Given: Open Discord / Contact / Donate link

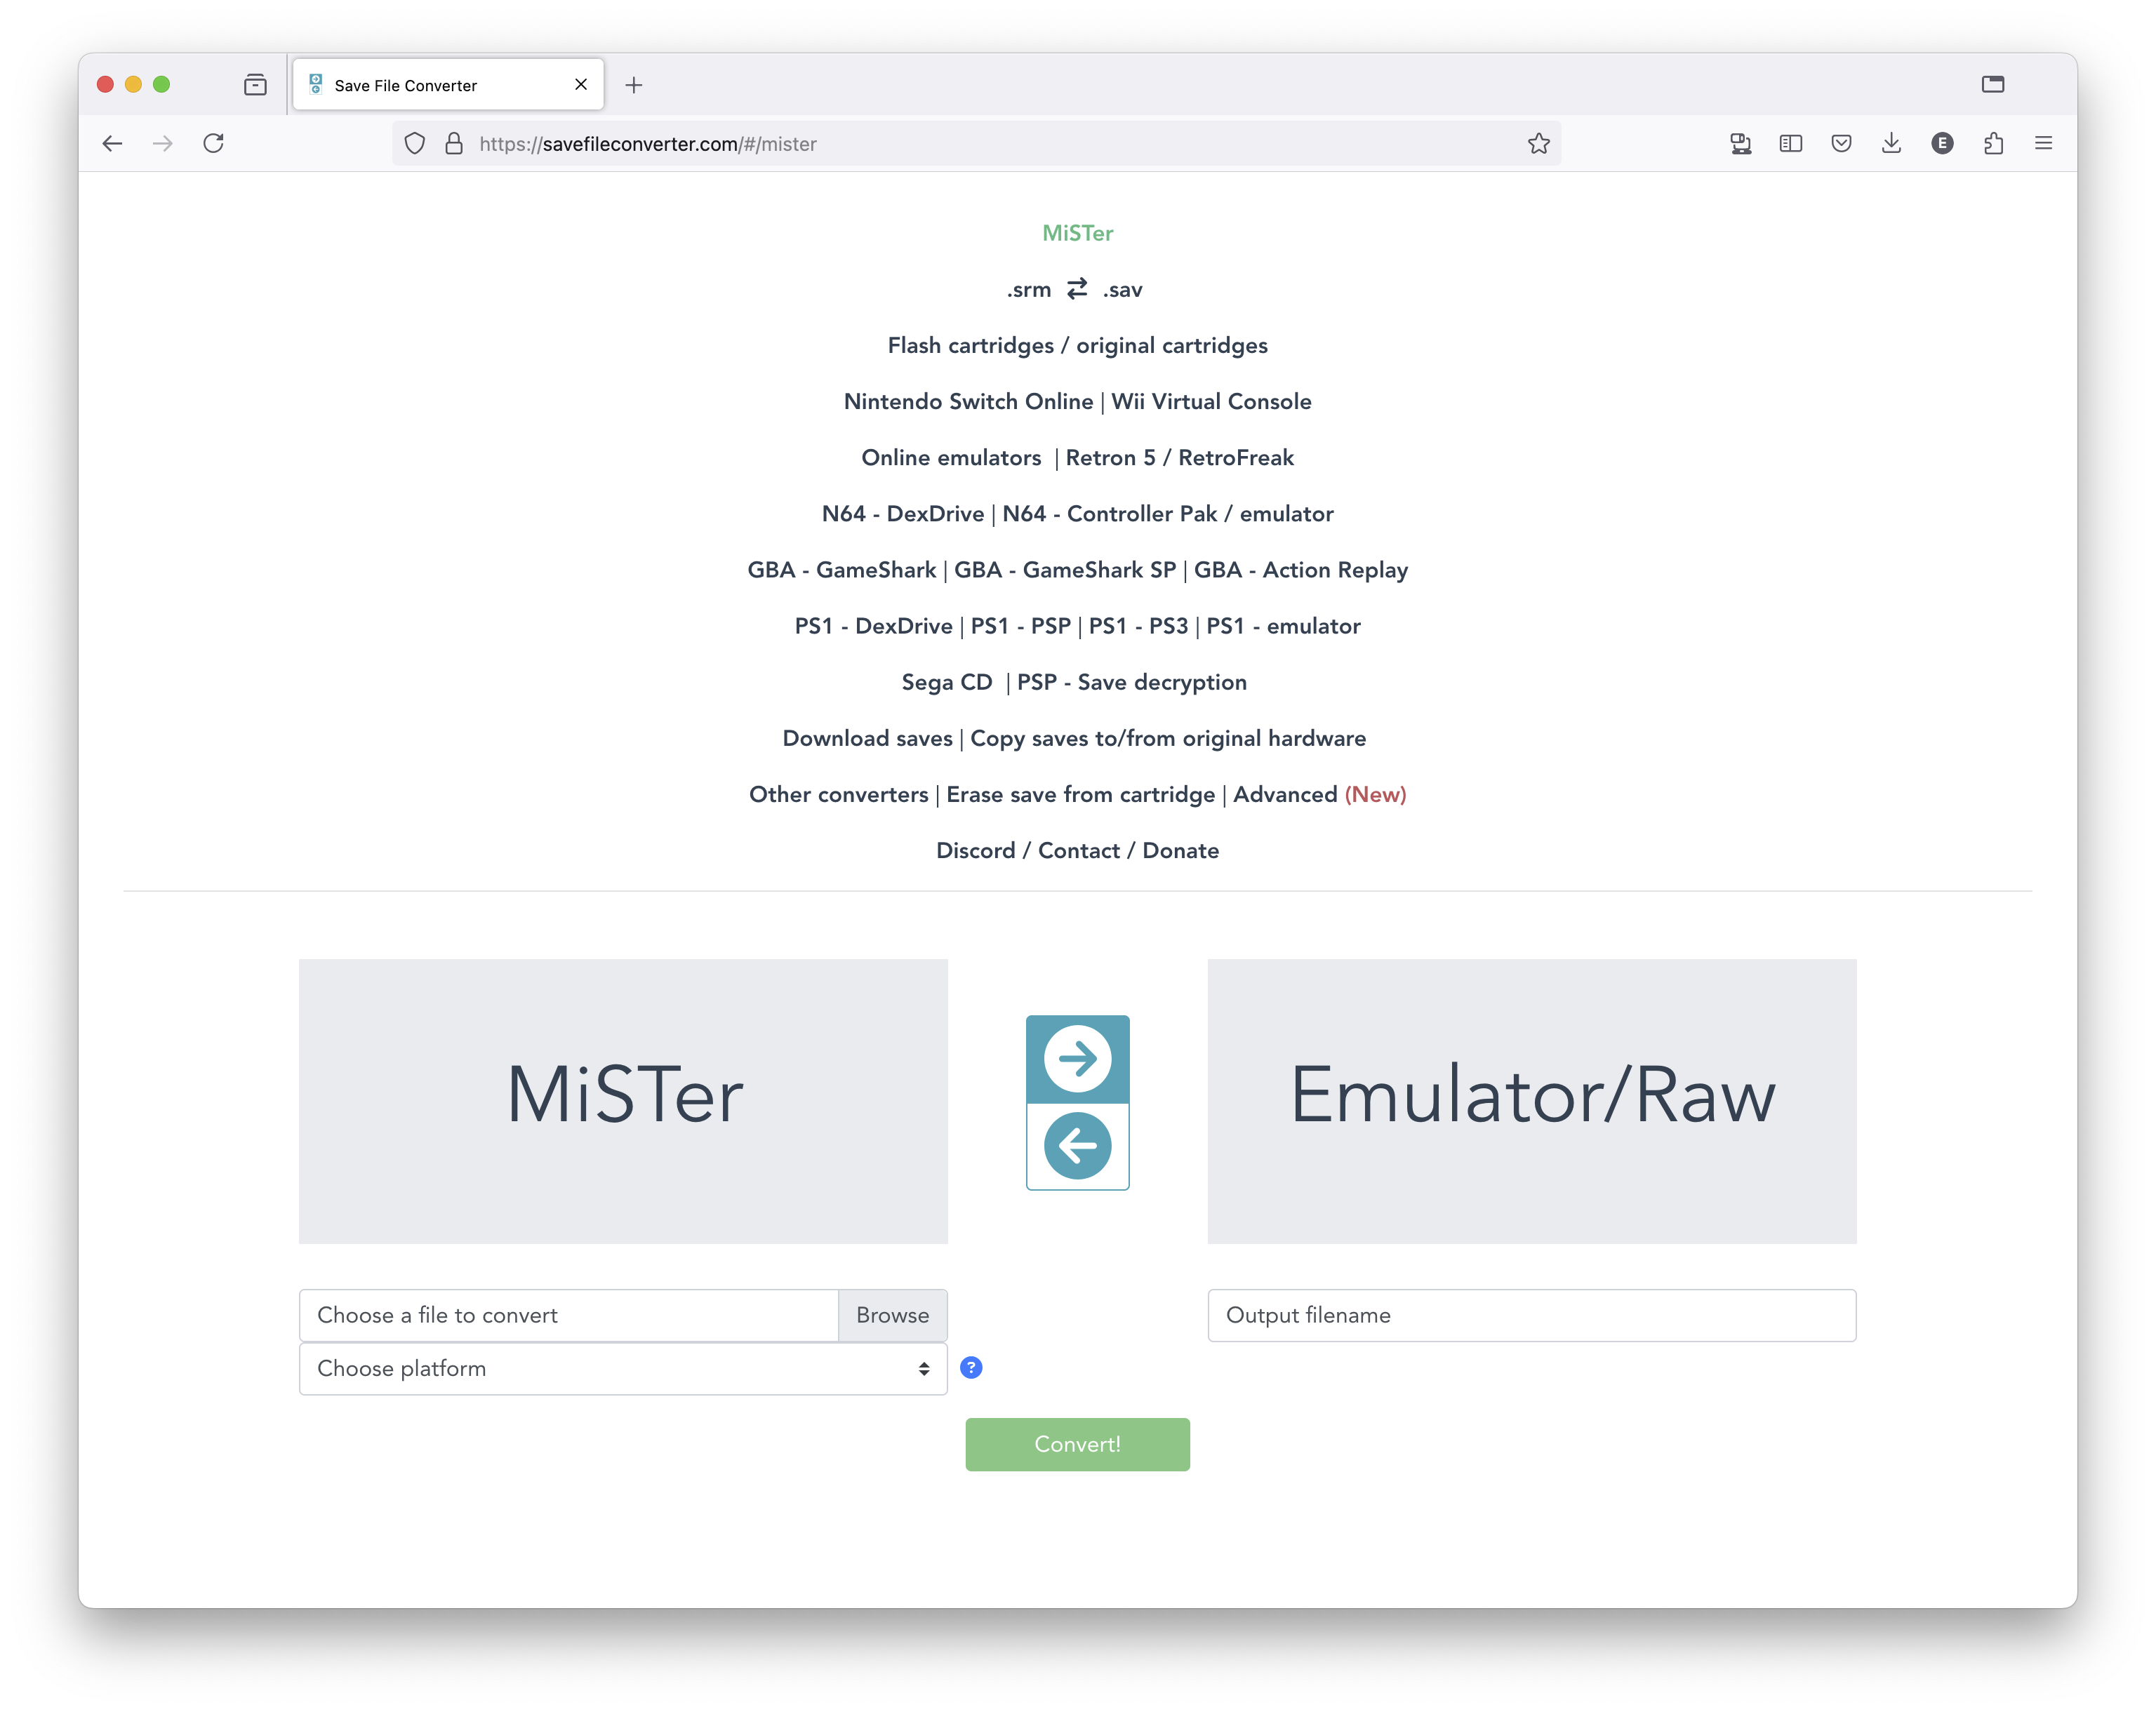Looking at the screenshot, I should [x=1077, y=850].
